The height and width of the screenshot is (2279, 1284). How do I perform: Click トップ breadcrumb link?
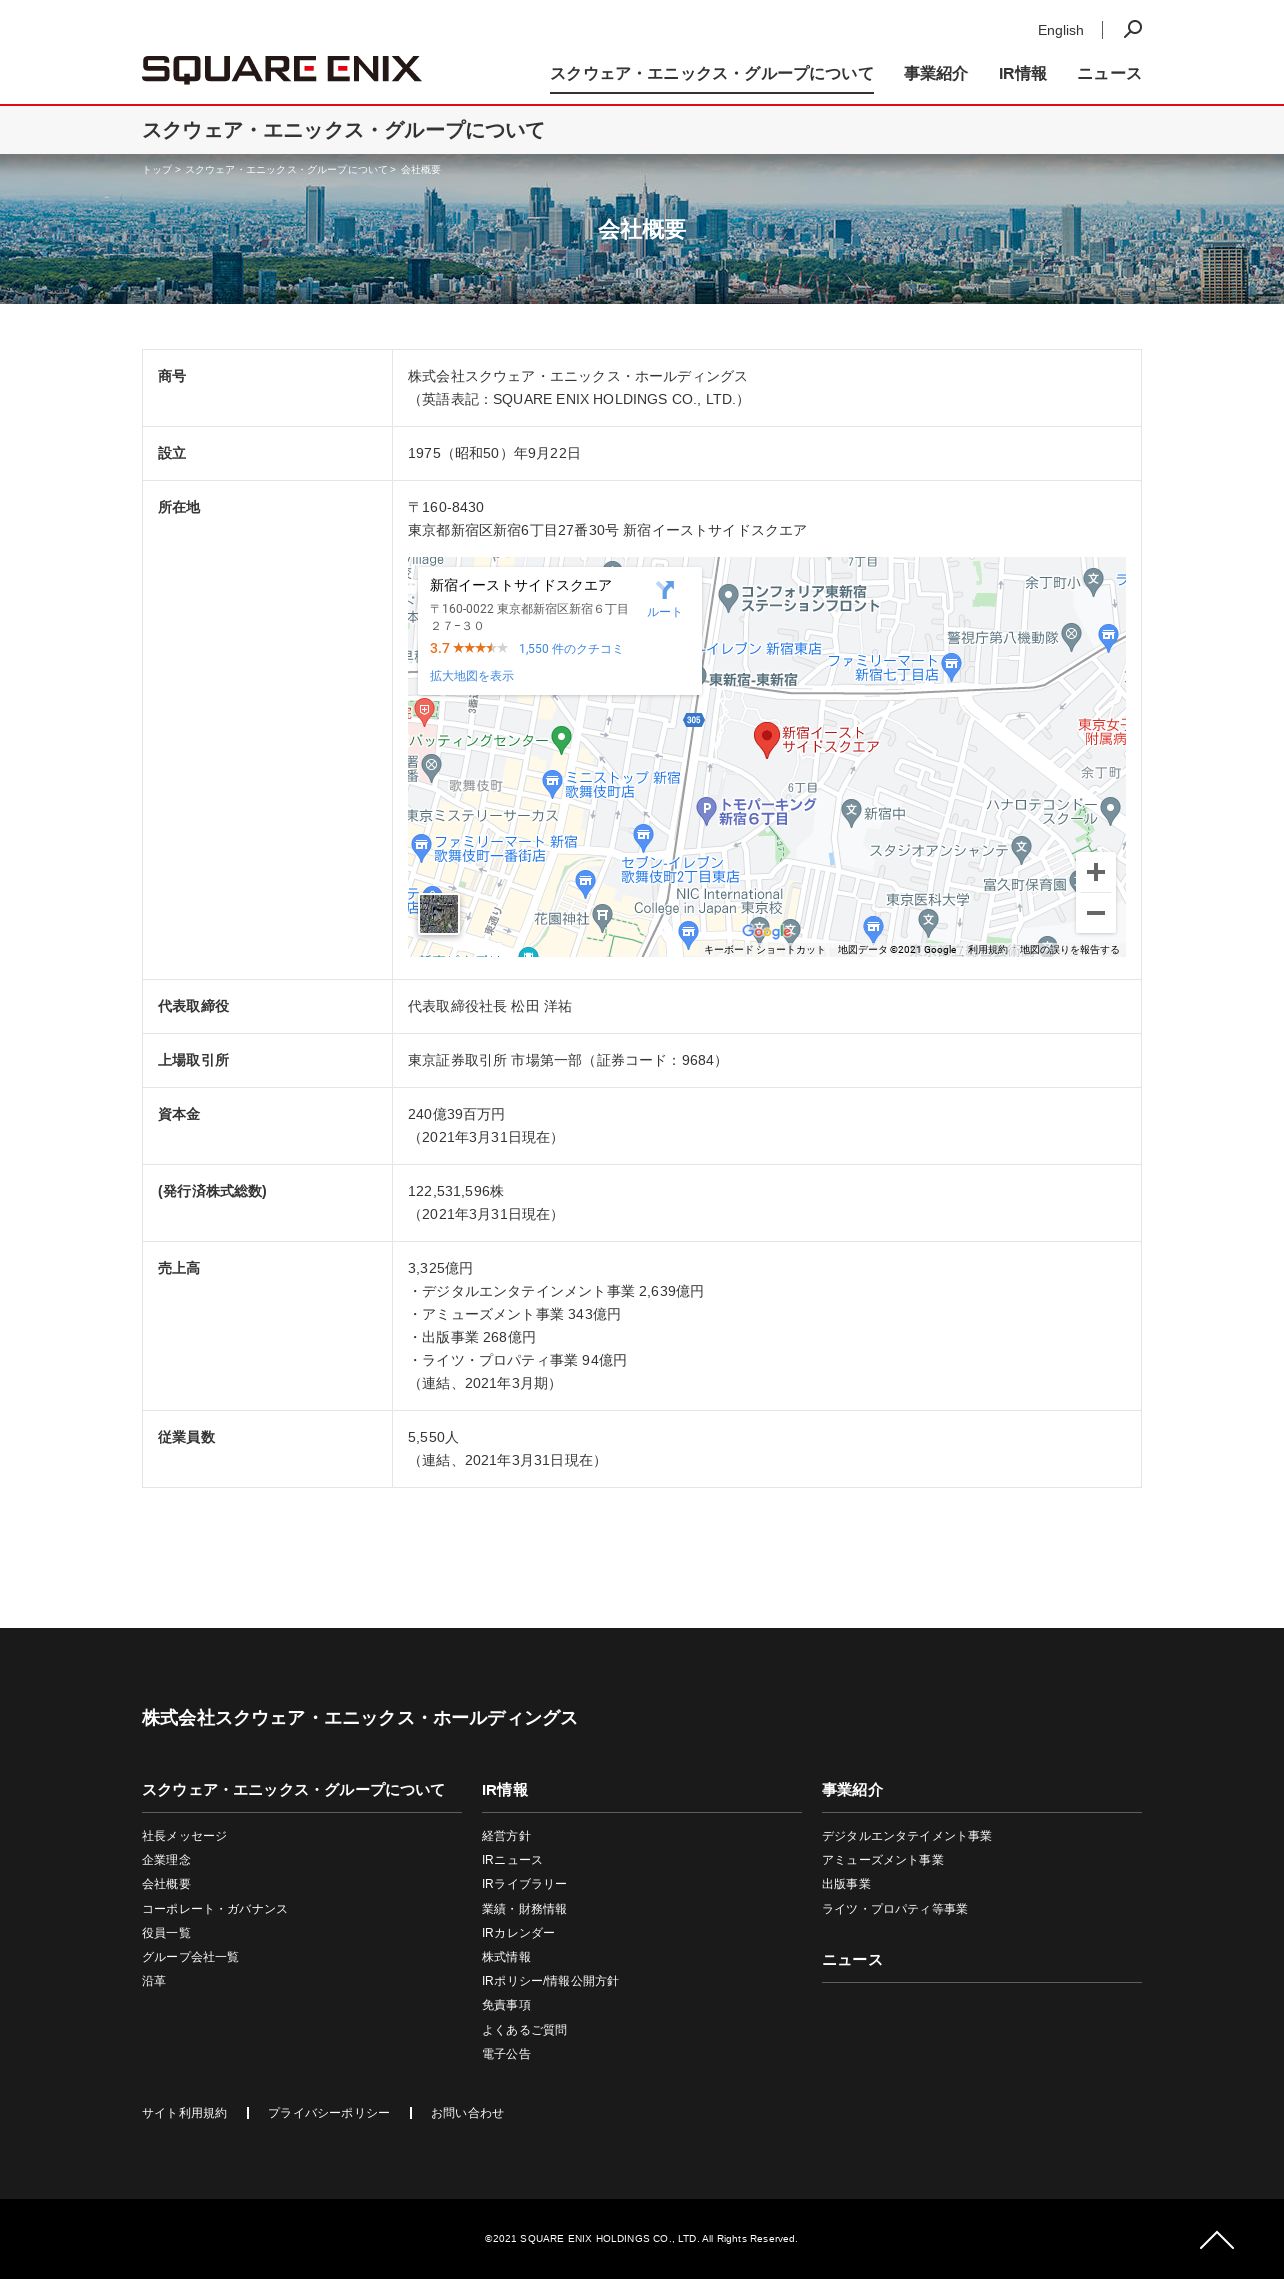coord(157,170)
